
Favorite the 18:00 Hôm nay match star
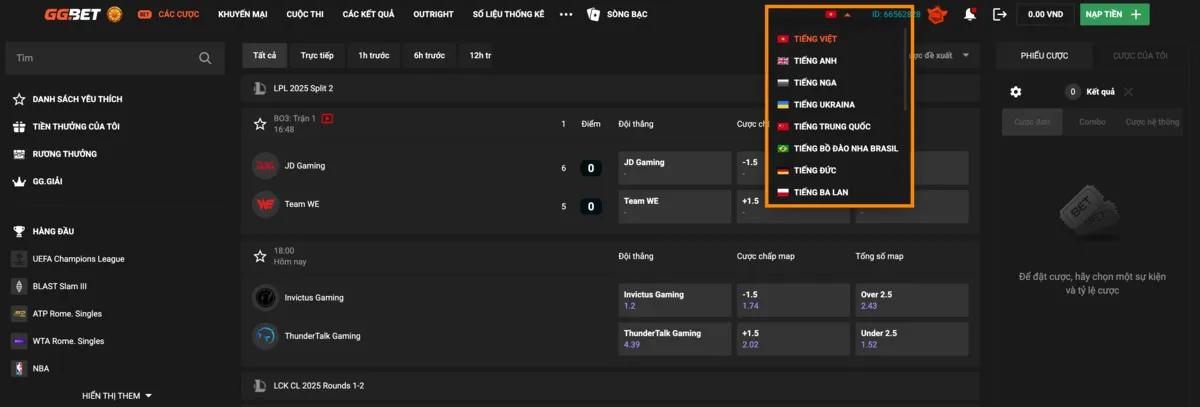point(260,256)
